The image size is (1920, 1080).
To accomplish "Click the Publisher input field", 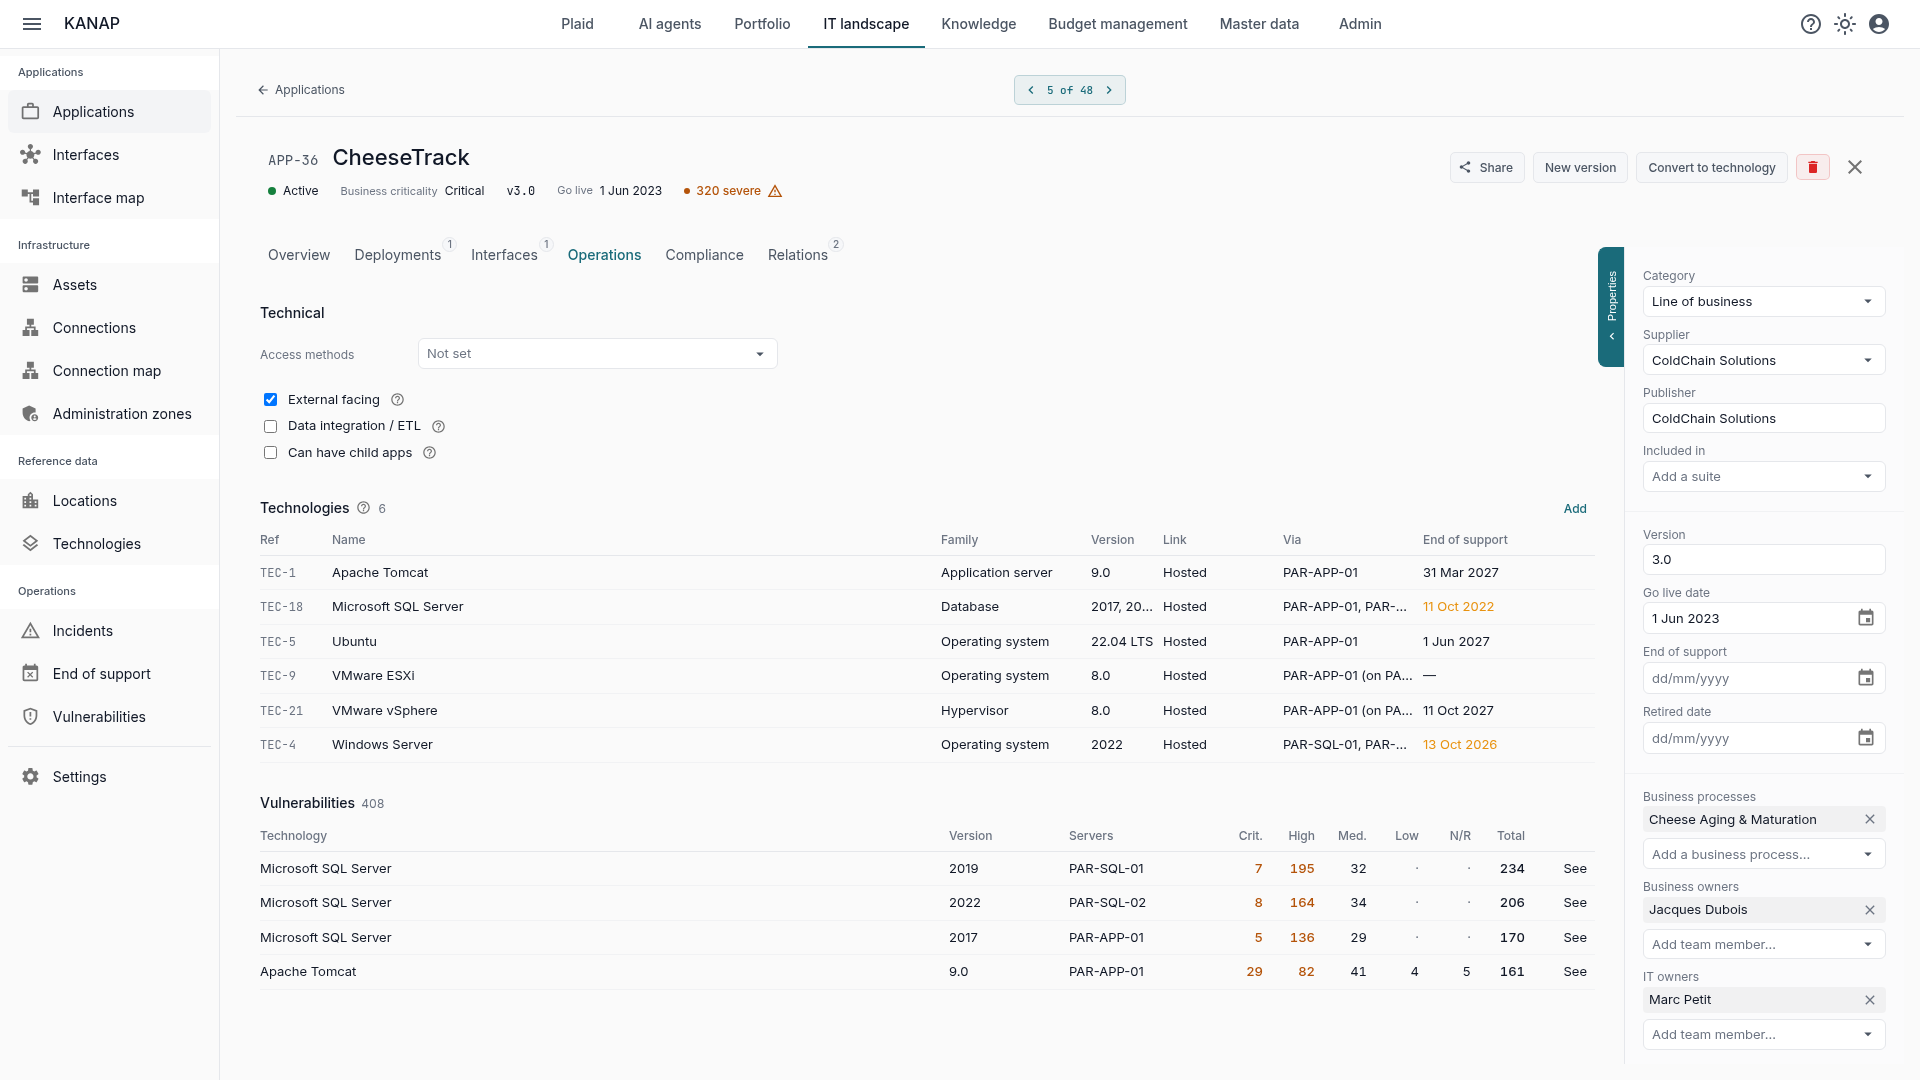I will (x=1764, y=419).
